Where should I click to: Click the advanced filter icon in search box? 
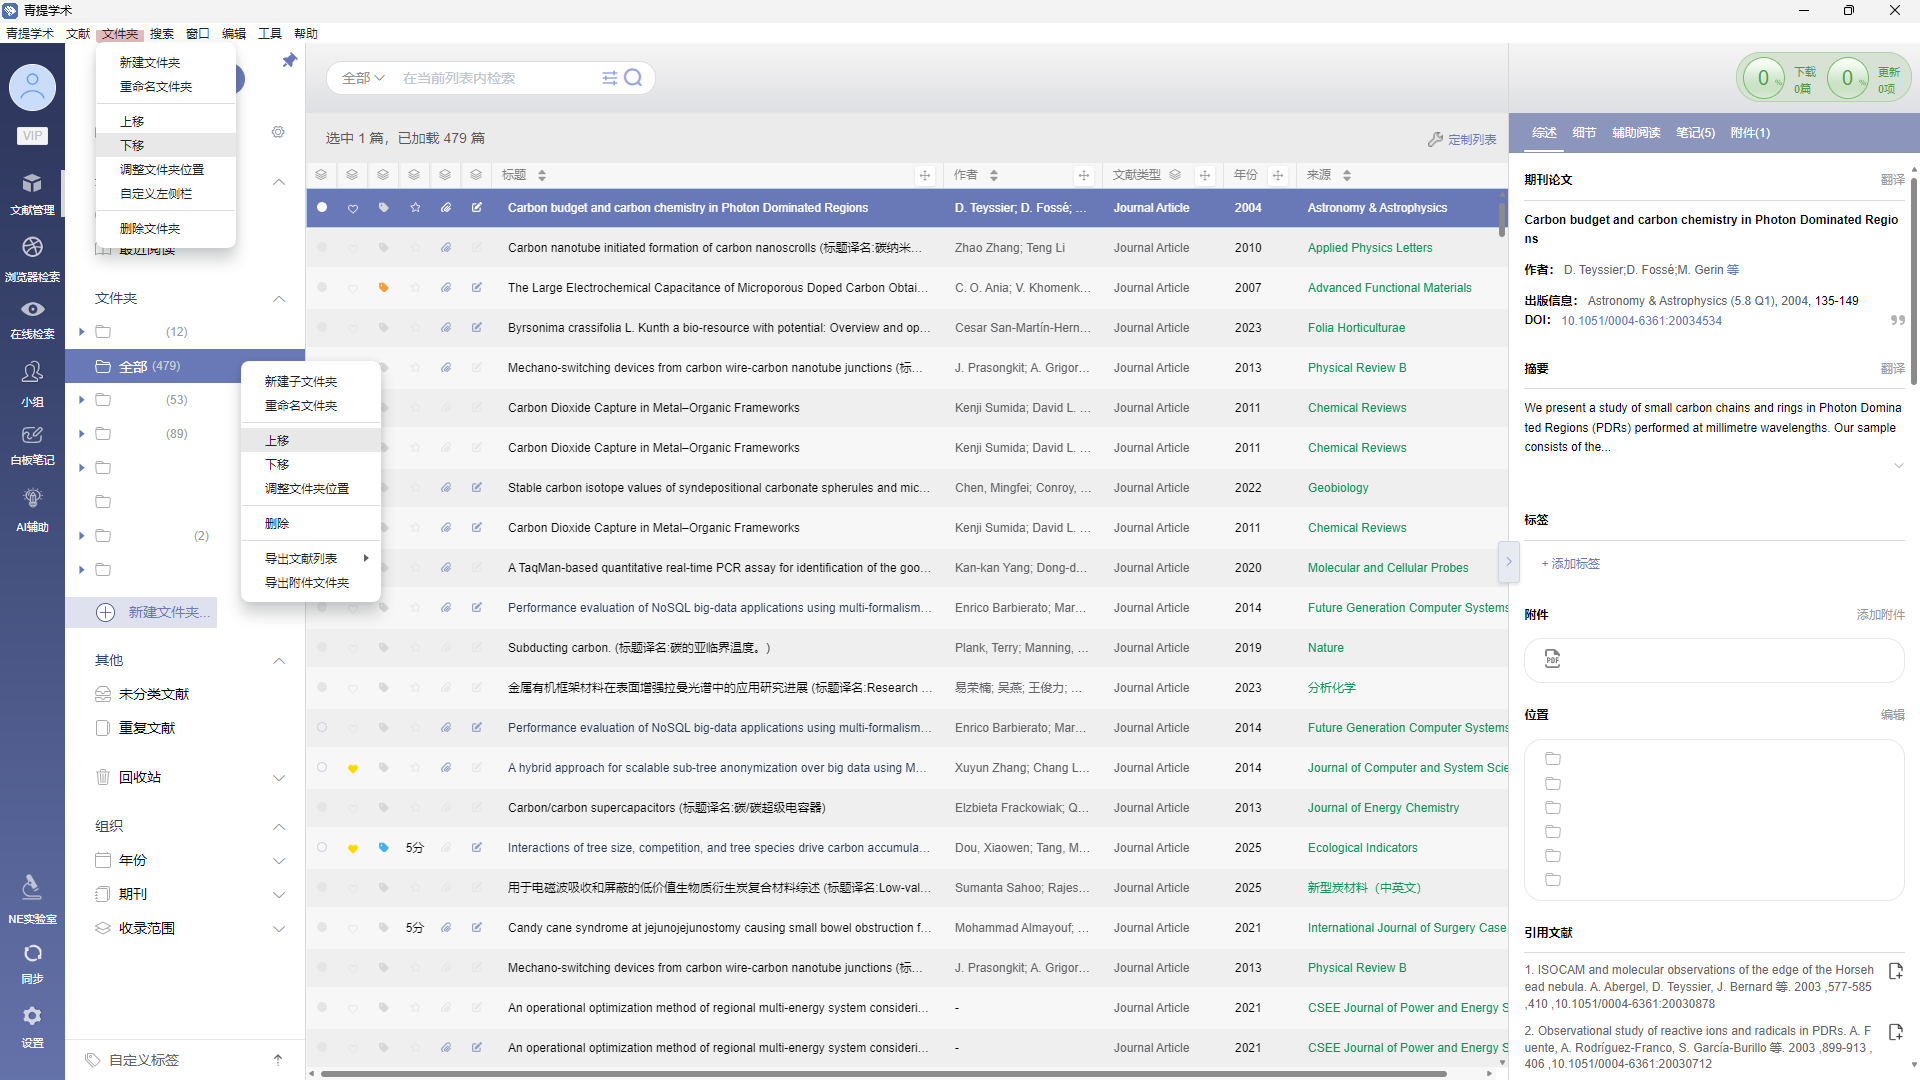coord(609,78)
